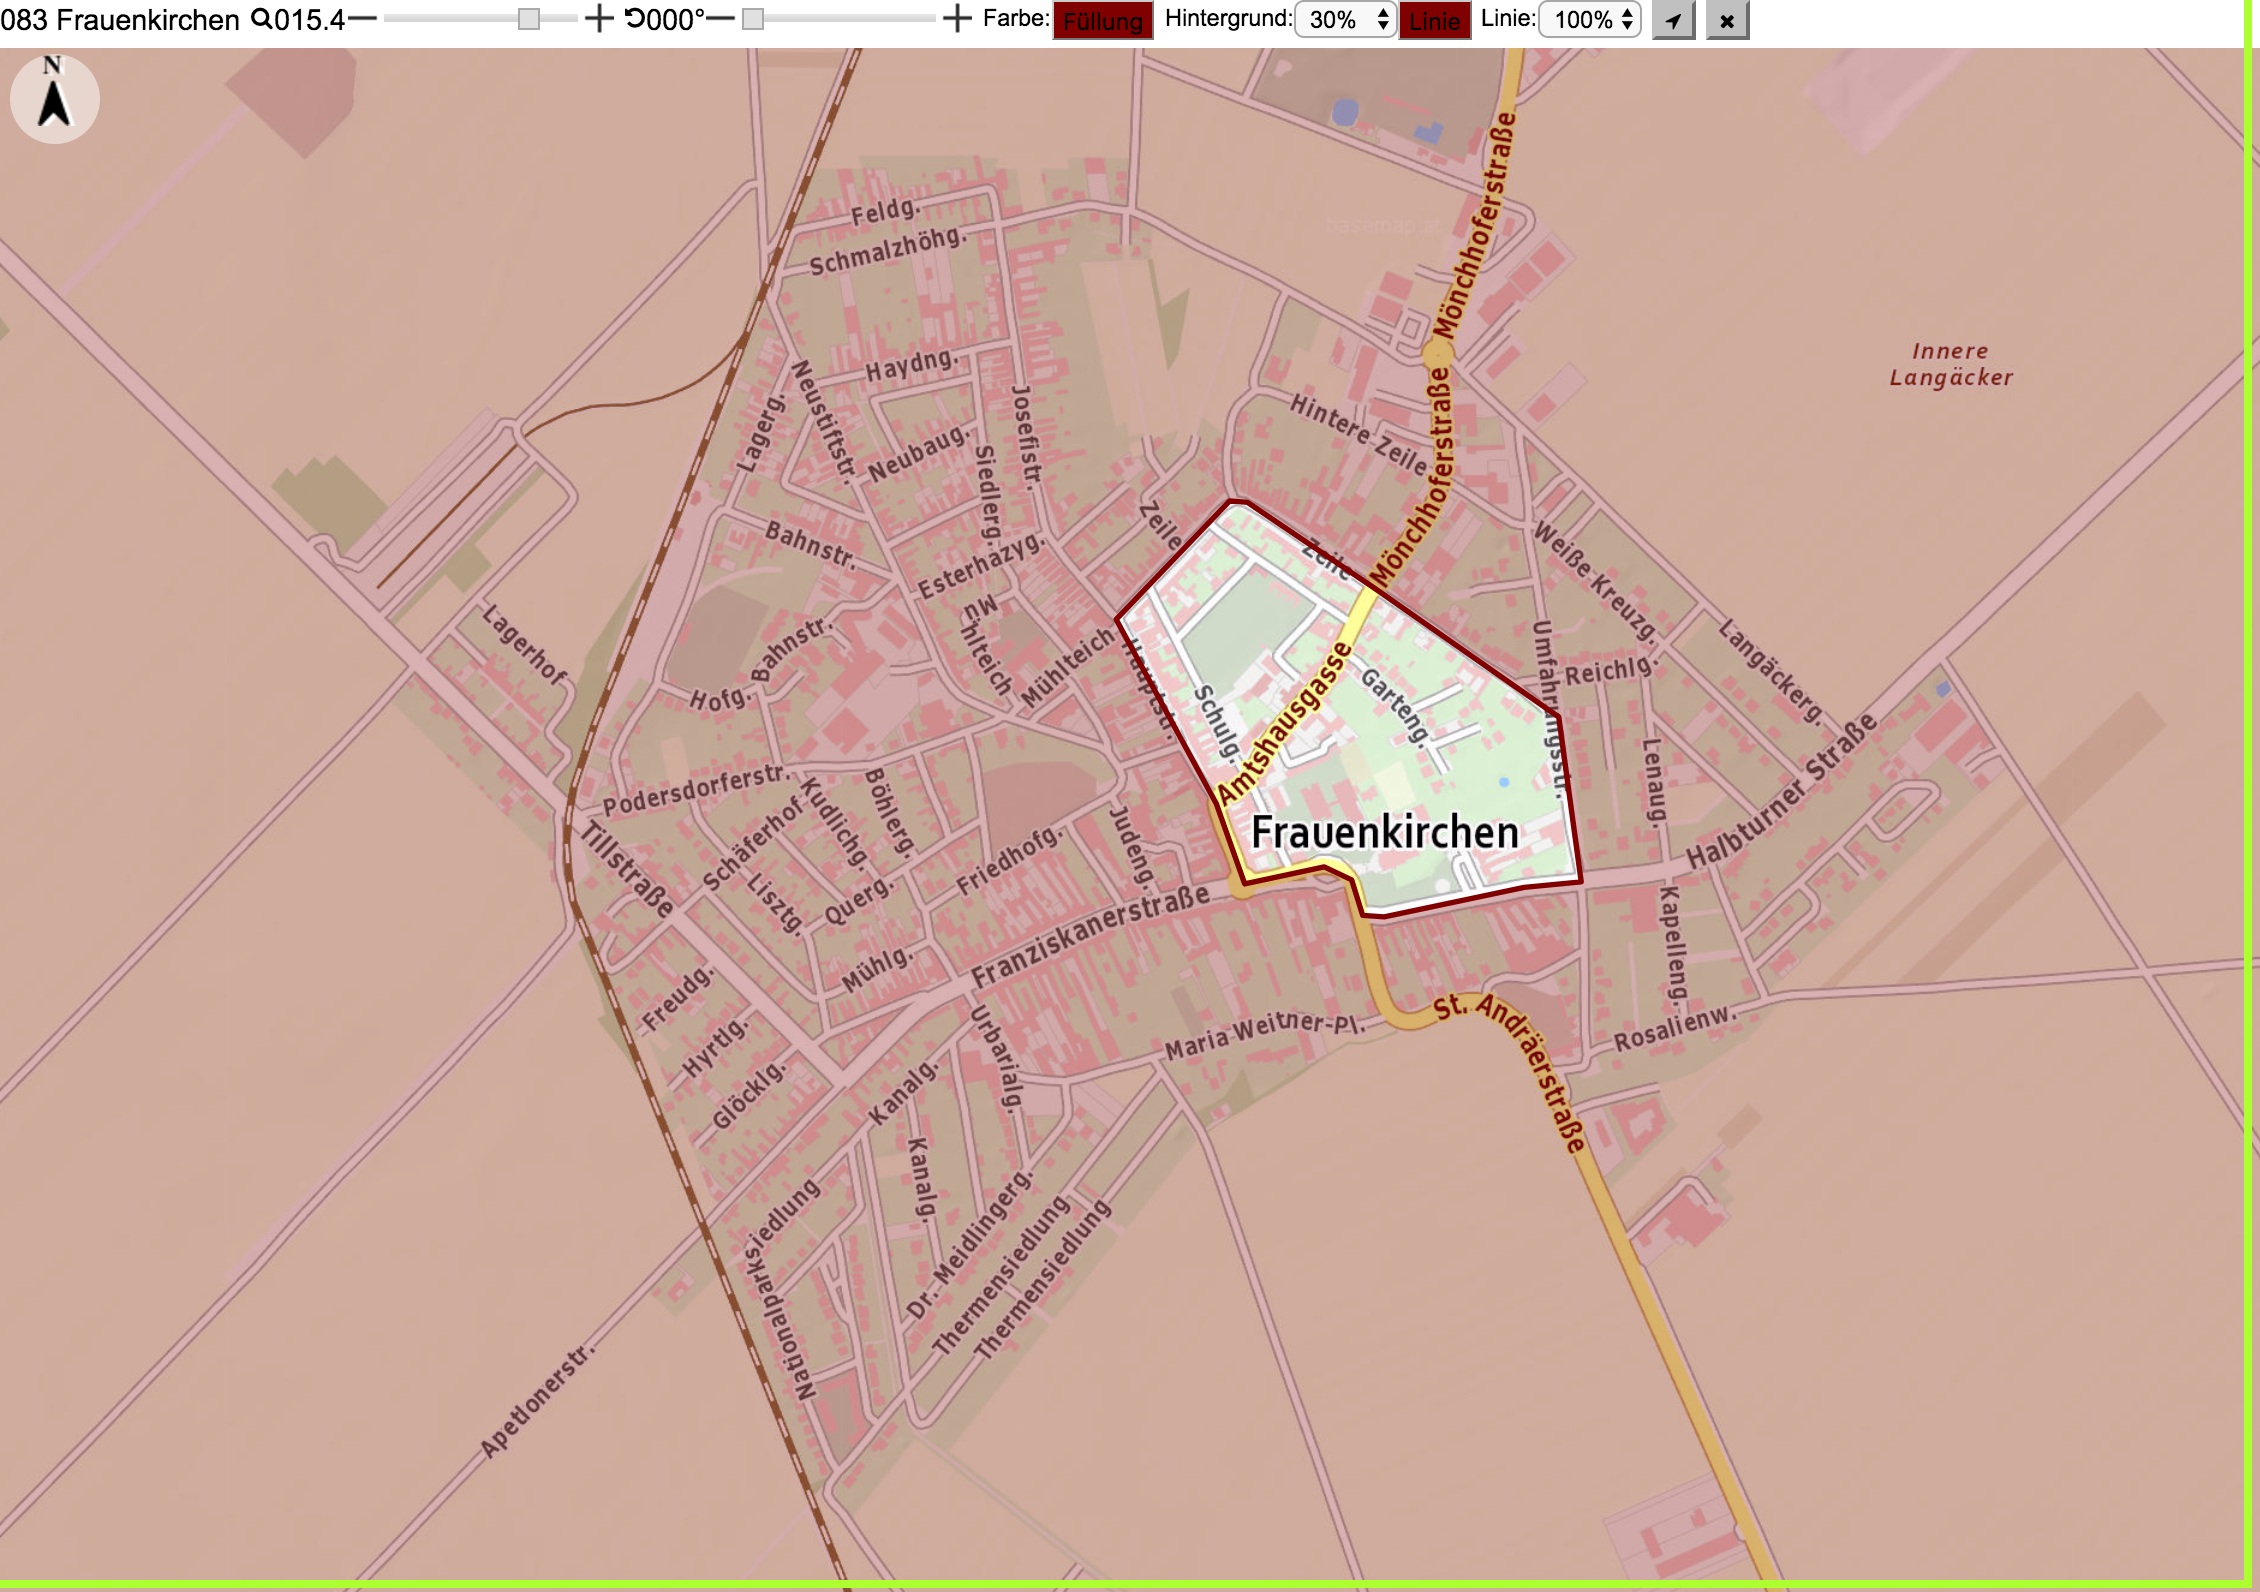Image resolution: width=2260 pixels, height=1592 pixels.
Task: Click the zoom slider handle
Action: click(x=529, y=19)
